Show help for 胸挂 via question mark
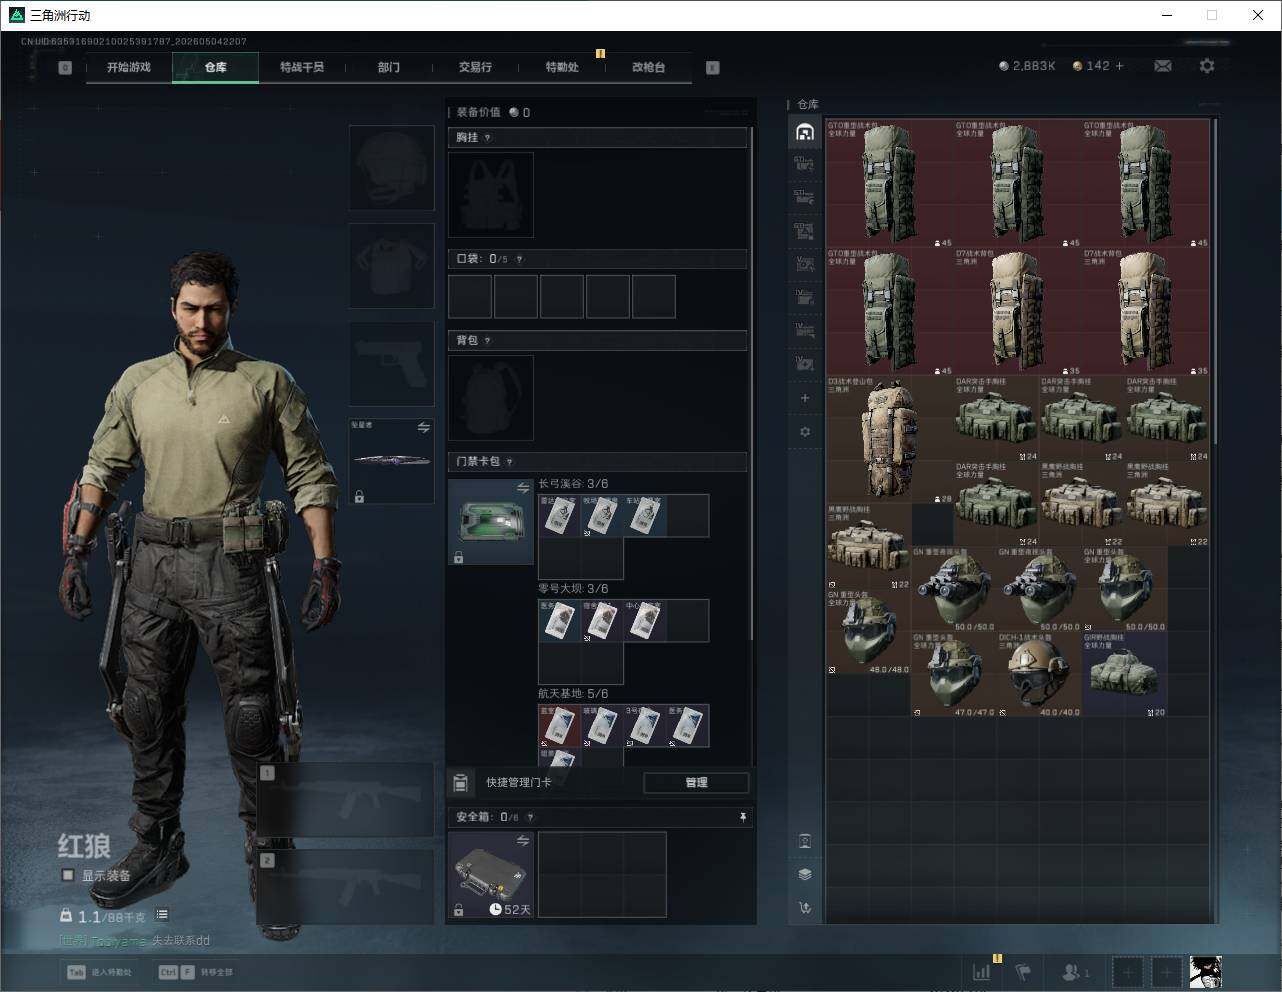 click(487, 138)
